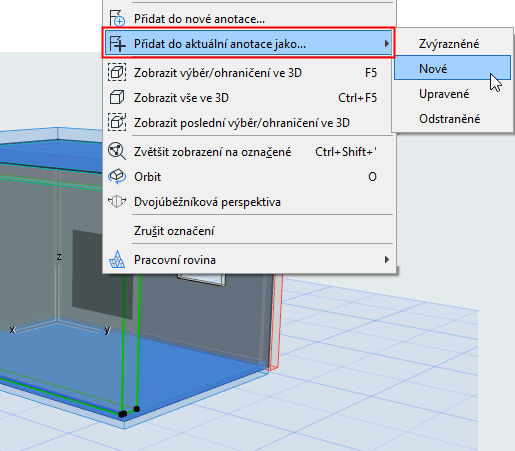515x451 pixels.
Task: Click the Orbit tool icon
Action: [x=117, y=176]
